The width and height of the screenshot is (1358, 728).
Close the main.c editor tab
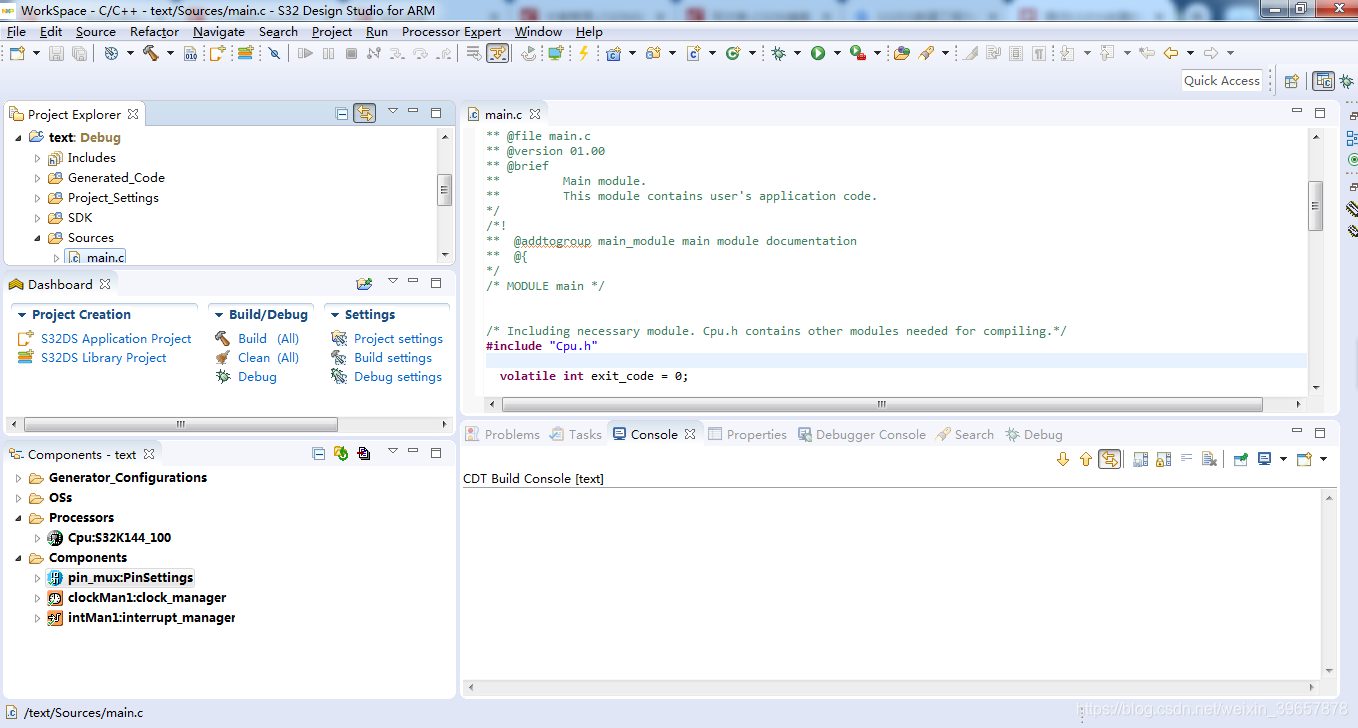coord(535,115)
